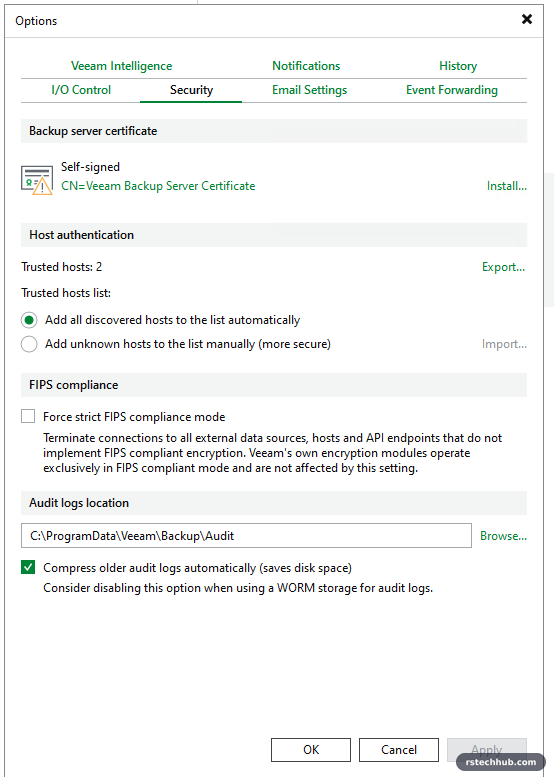
Task: Click the Self-signed certificate label
Action: (x=90, y=167)
